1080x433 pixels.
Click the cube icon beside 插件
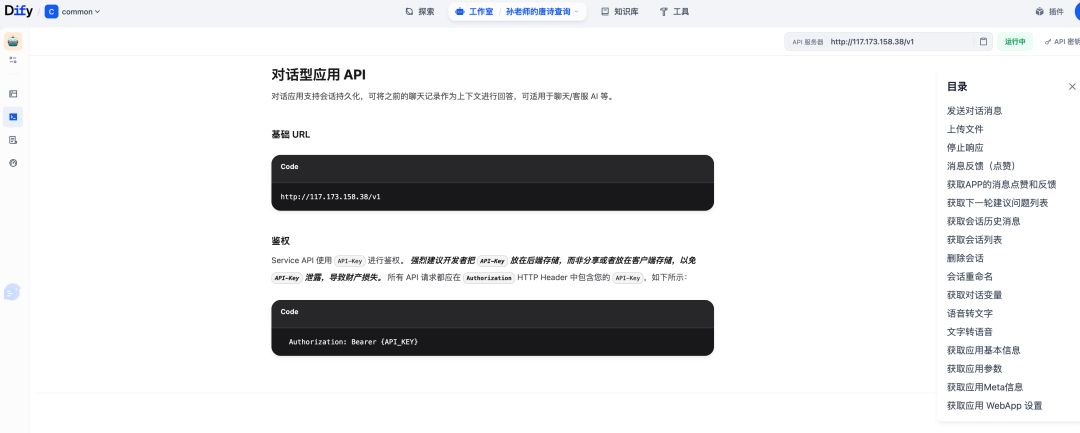coord(1039,12)
